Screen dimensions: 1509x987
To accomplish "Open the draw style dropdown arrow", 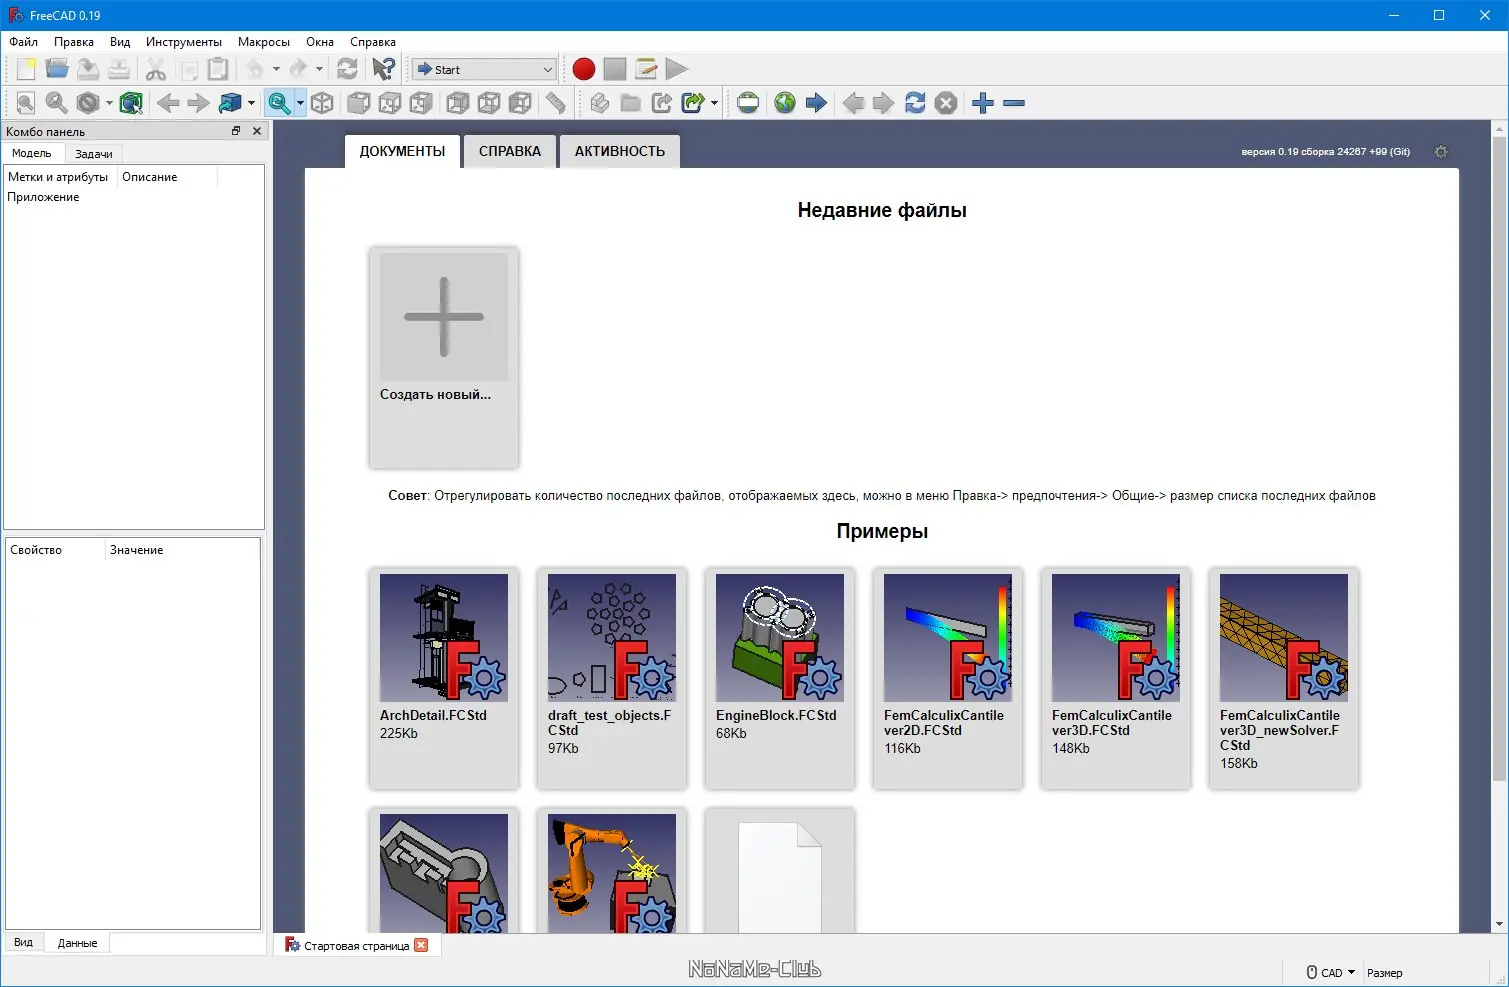I will (109, 103).
